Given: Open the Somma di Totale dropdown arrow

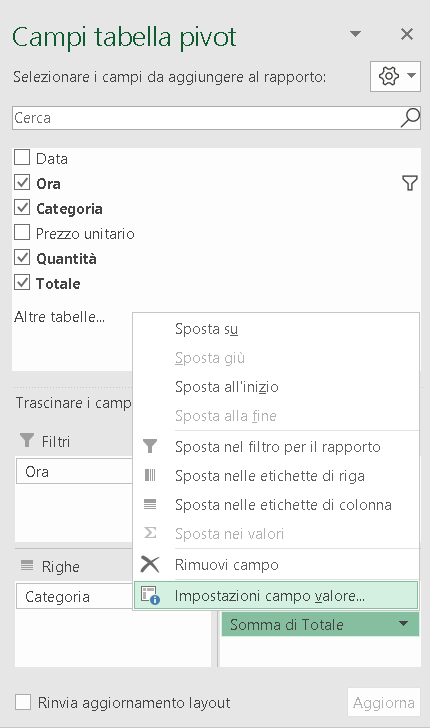Looking at the screenshot, I should [404, 624].
